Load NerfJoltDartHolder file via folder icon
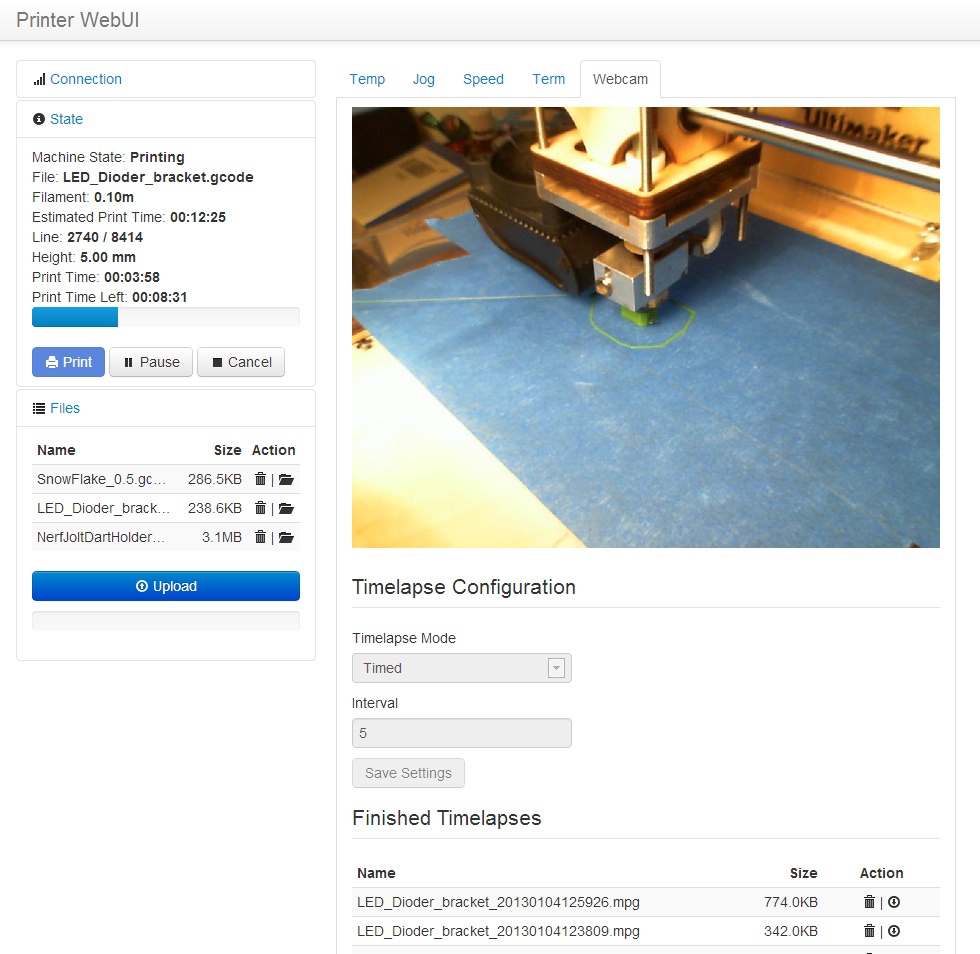 pos(286,537)
